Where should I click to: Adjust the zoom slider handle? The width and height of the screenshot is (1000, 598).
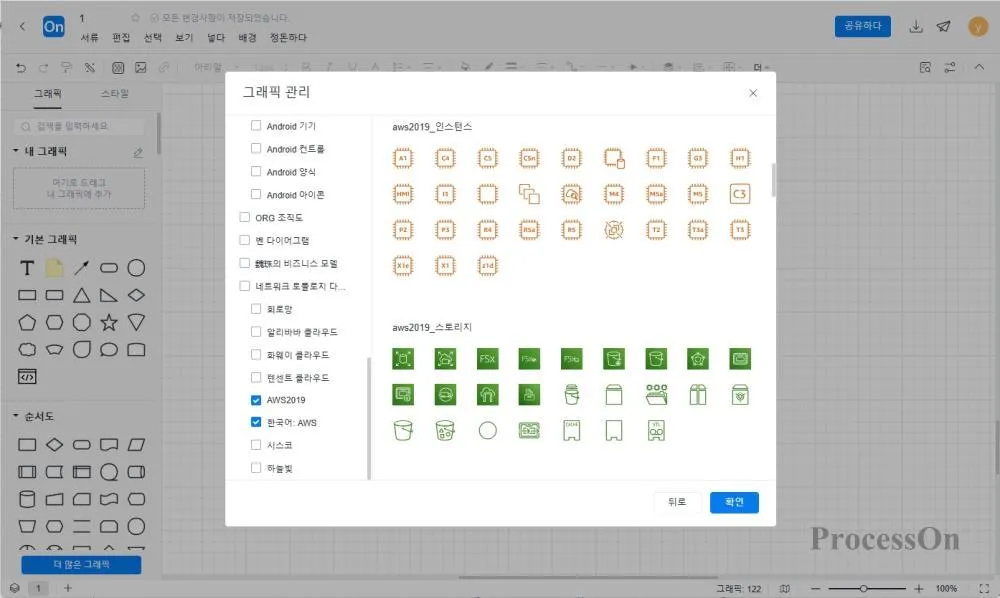coord(863,588)
